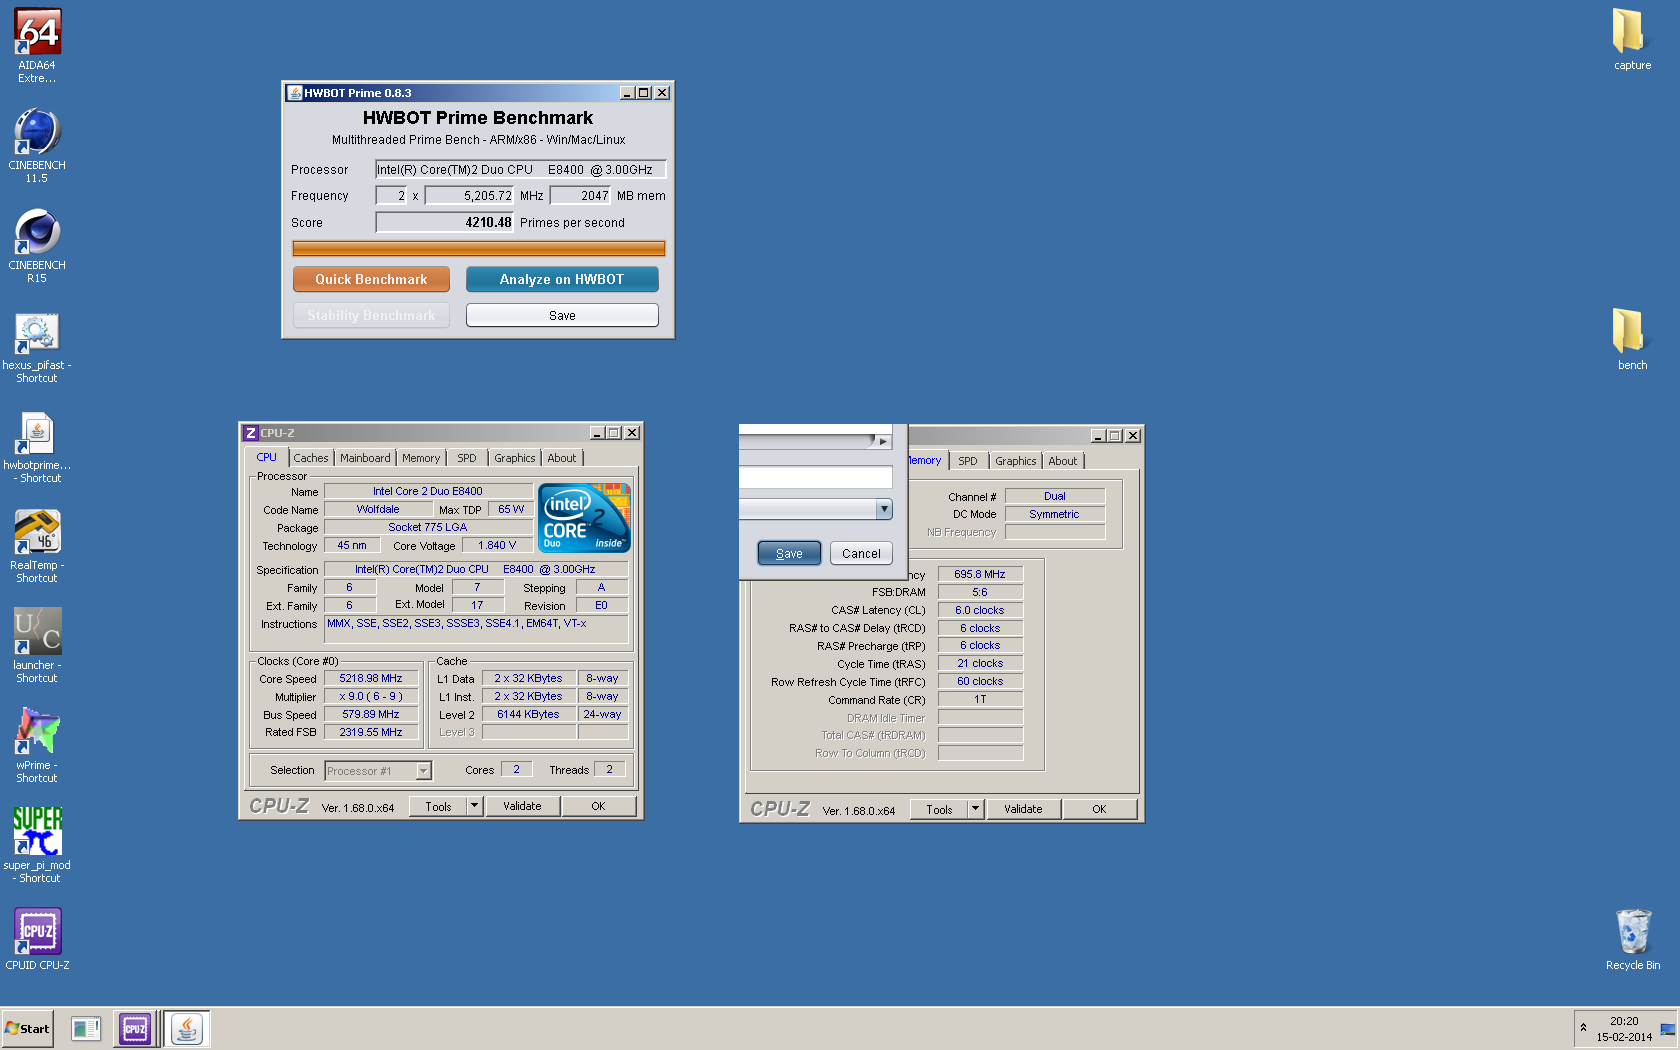Click the HWBOT Prime title bar Java icon
Image resolution: width=1680 pixels, height=1050 pixels.
[x=295, y=93]
